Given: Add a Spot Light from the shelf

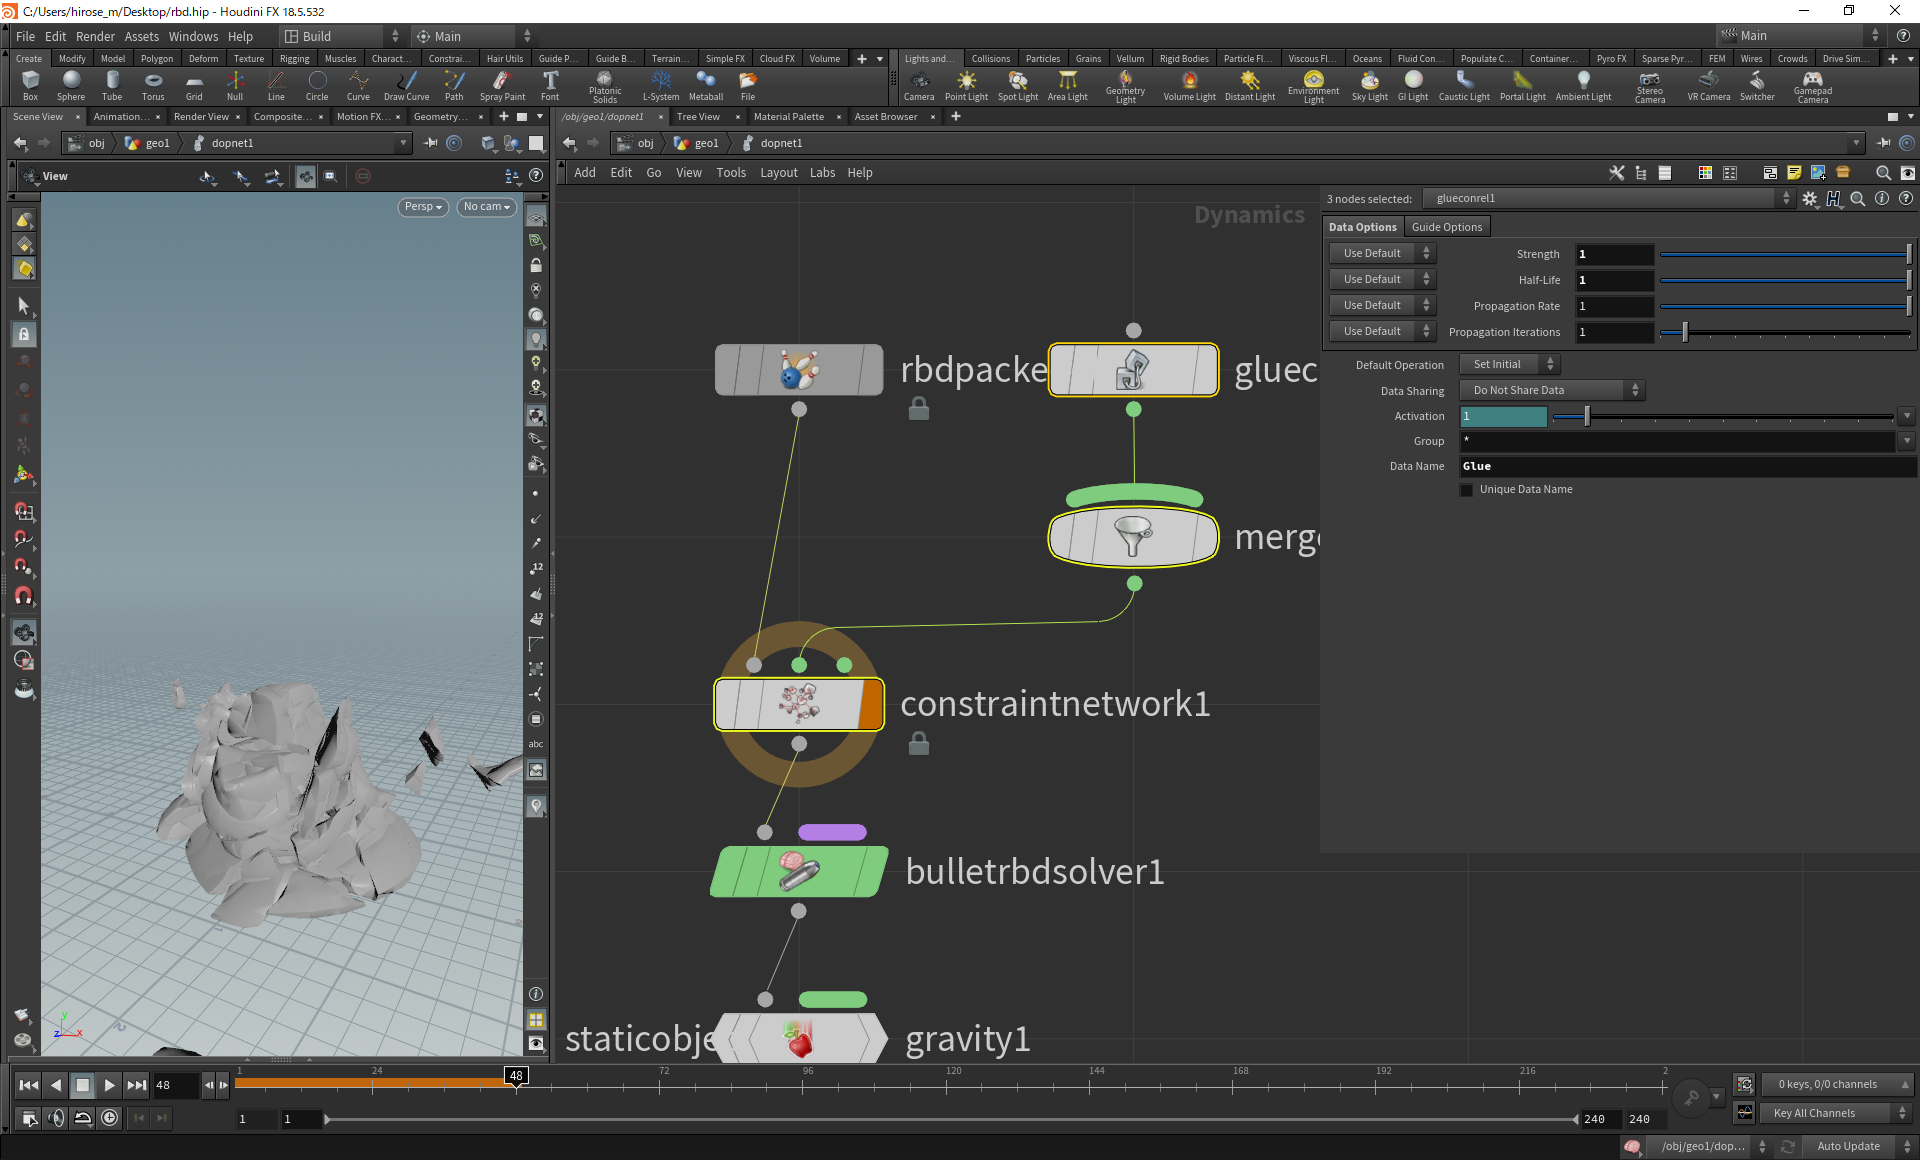Looking at the screenshot, I should 1018,86.
